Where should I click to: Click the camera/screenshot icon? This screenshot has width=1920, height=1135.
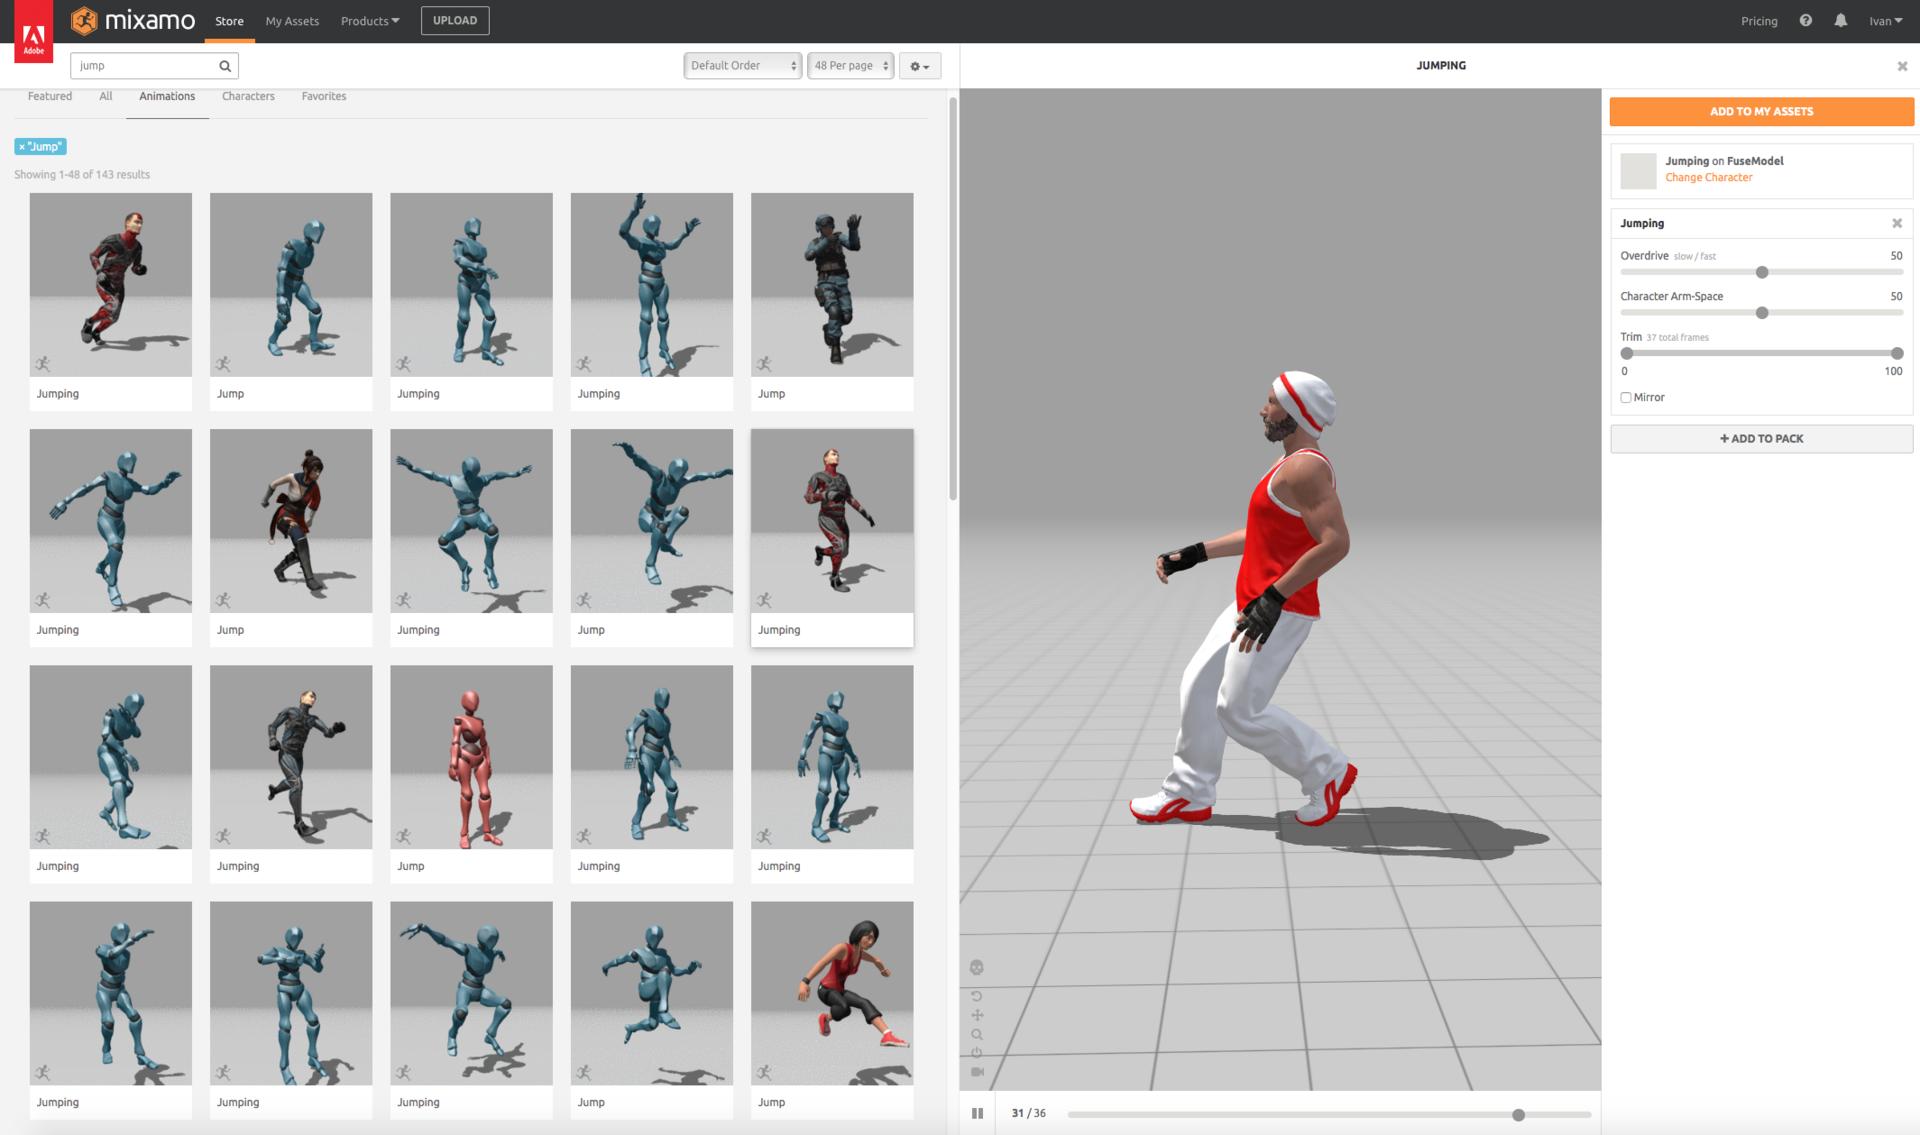click(x=977, y=1076)
